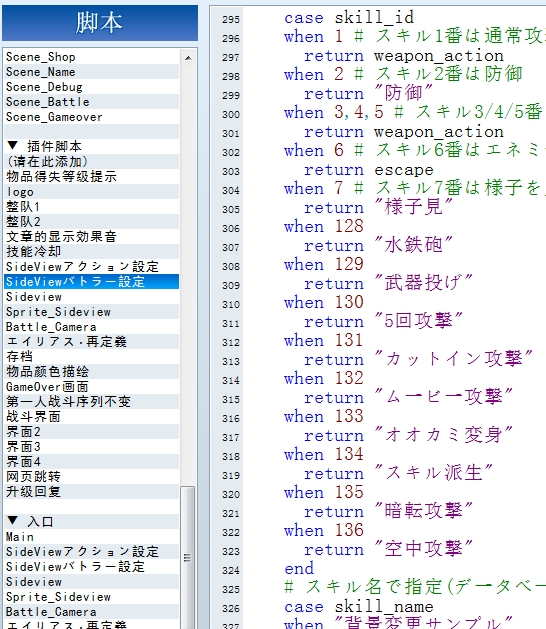Screen dimensions: 546x629
Task: Open GameOver画面 script
Action: 91,387
